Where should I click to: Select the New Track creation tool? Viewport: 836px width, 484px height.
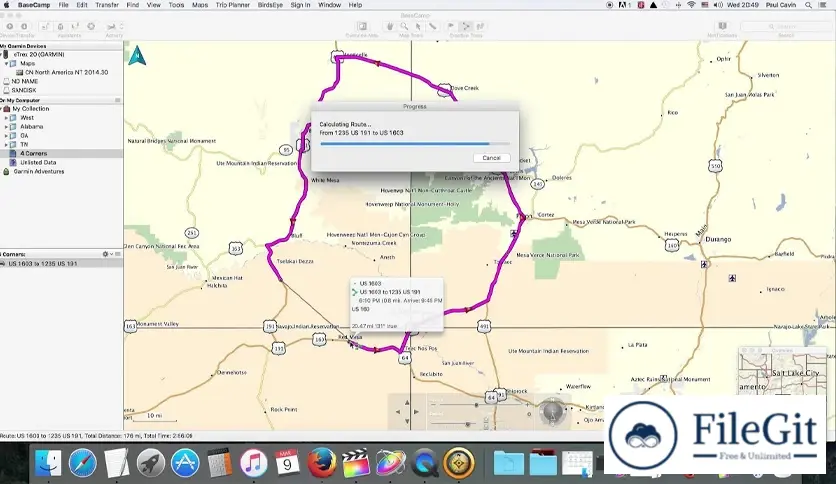tap(480, 26)
